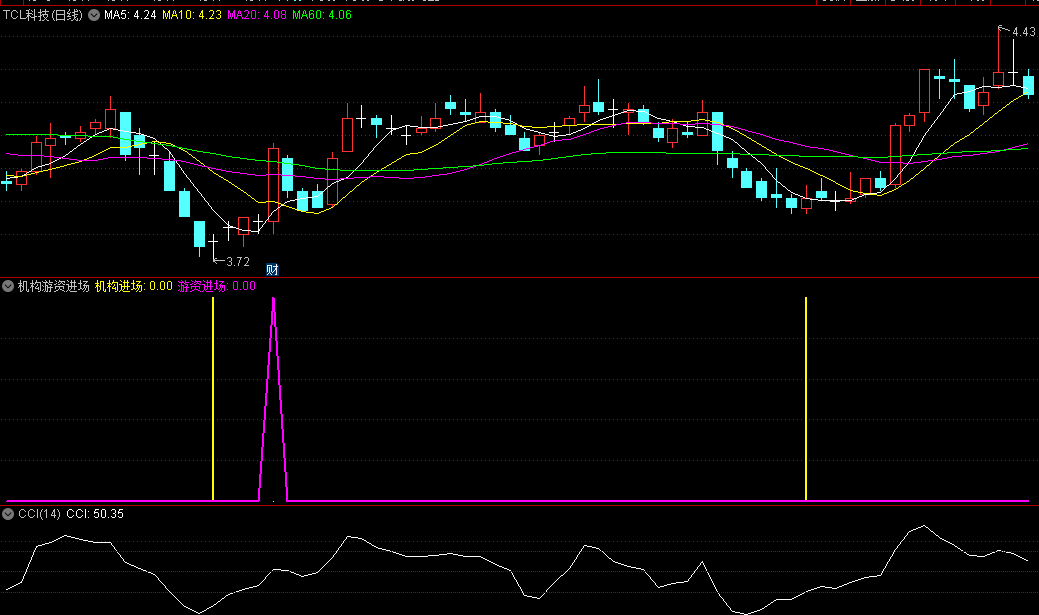The image size is (1039, 615).
Task: Click the CCI: 50.35 value
Action: tap(95, 514)
